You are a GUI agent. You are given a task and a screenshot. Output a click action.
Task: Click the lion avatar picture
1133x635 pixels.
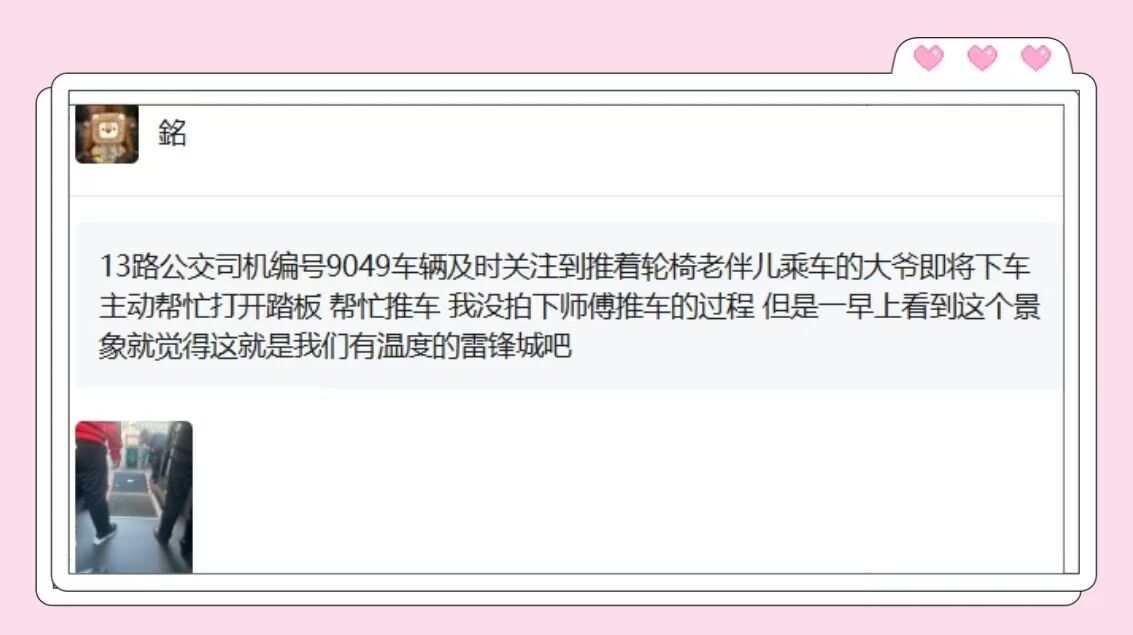click(107, 134)
